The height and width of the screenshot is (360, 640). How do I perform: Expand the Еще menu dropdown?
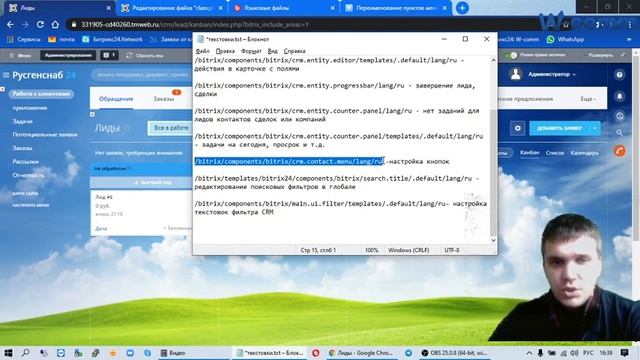click(588, 99)
